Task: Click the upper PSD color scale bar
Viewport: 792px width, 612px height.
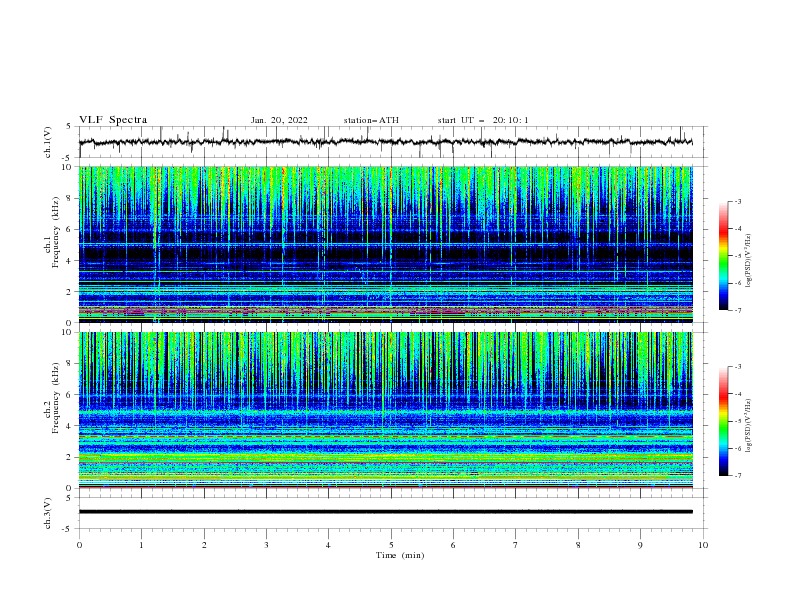Action: tap(723, 256)
